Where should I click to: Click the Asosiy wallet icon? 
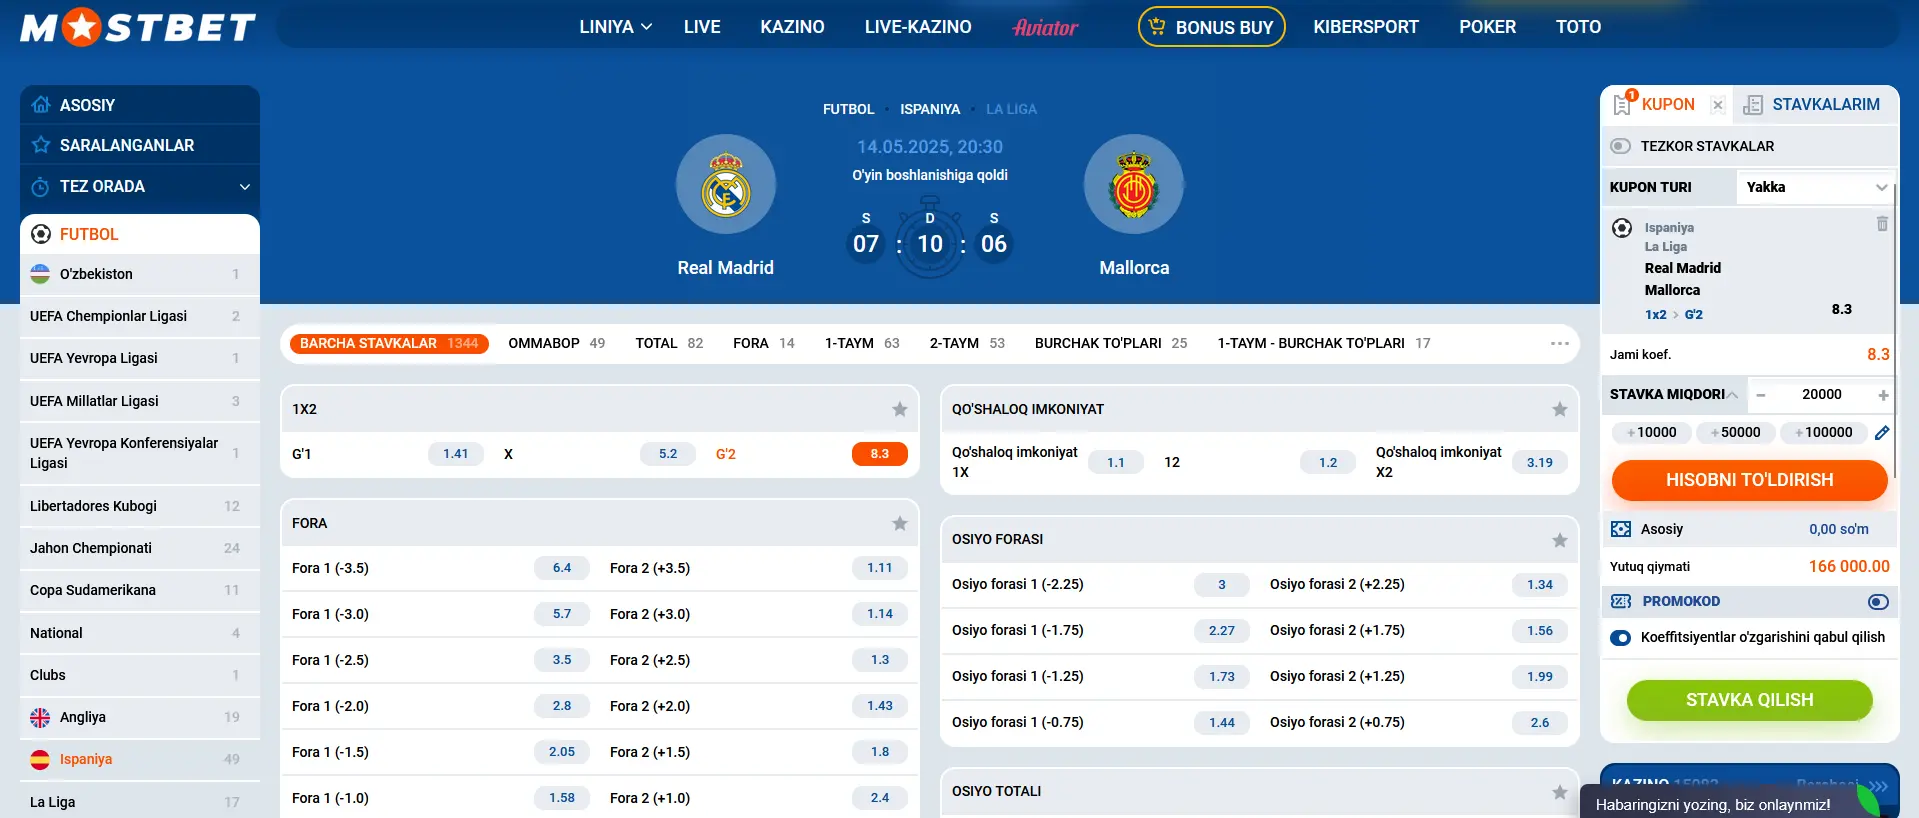1621,529
